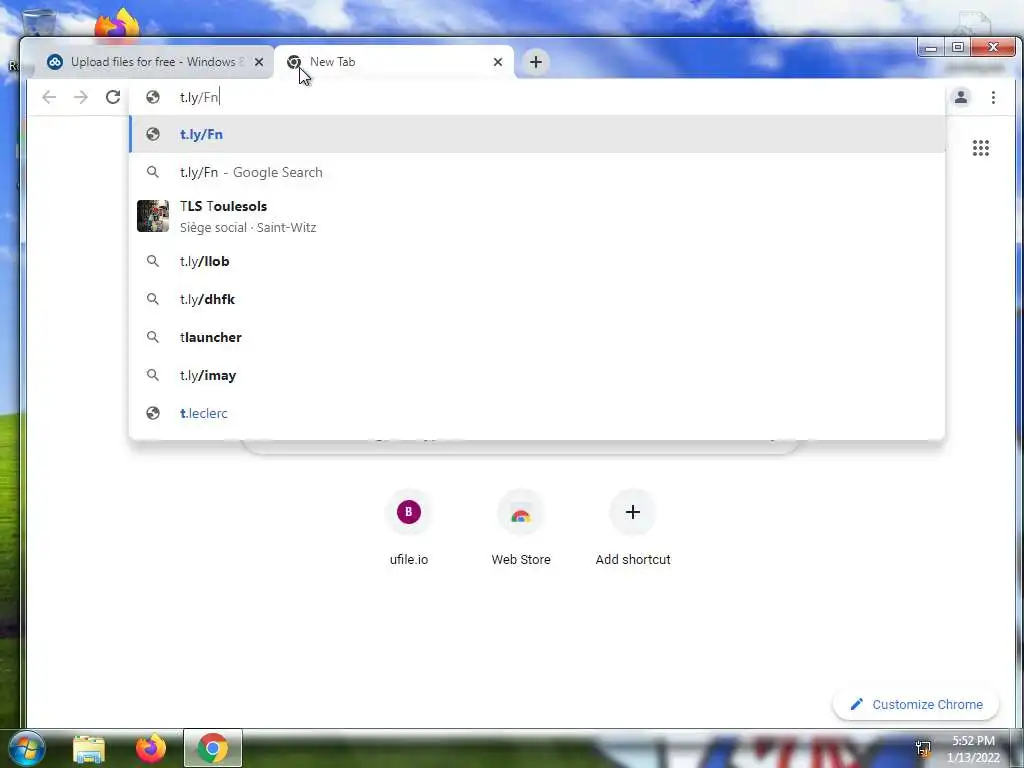This screenshot has width=1024, height=768.
Task: Click TLS Toulesols thumbnail image
Action: click(153, 216)
